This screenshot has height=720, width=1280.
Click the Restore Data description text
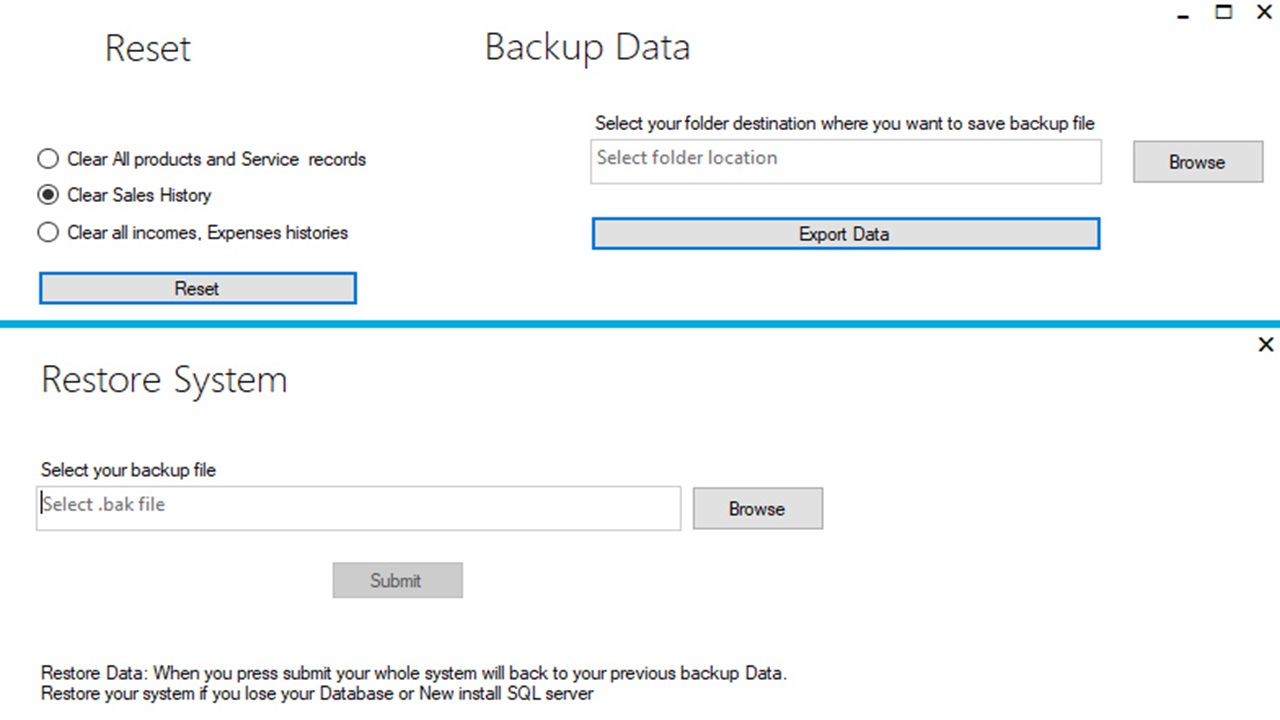(x=413, y=682)
